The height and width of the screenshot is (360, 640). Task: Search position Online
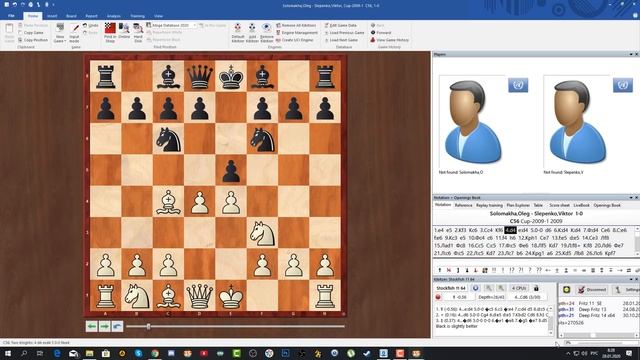124,31
